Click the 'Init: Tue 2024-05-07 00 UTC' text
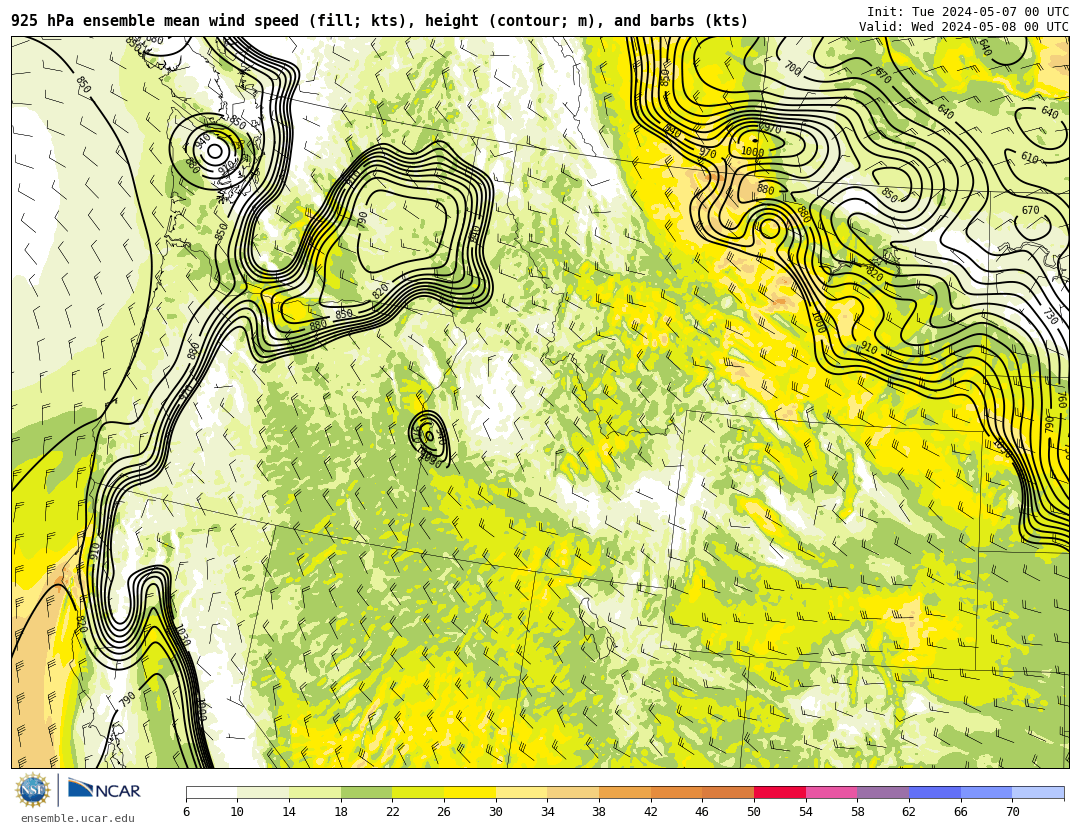This screenshot has height=831, width=1080. coord(968,12)
